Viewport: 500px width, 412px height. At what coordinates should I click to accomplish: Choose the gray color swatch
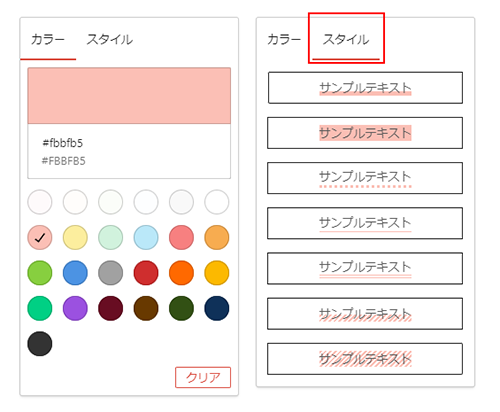110,273
